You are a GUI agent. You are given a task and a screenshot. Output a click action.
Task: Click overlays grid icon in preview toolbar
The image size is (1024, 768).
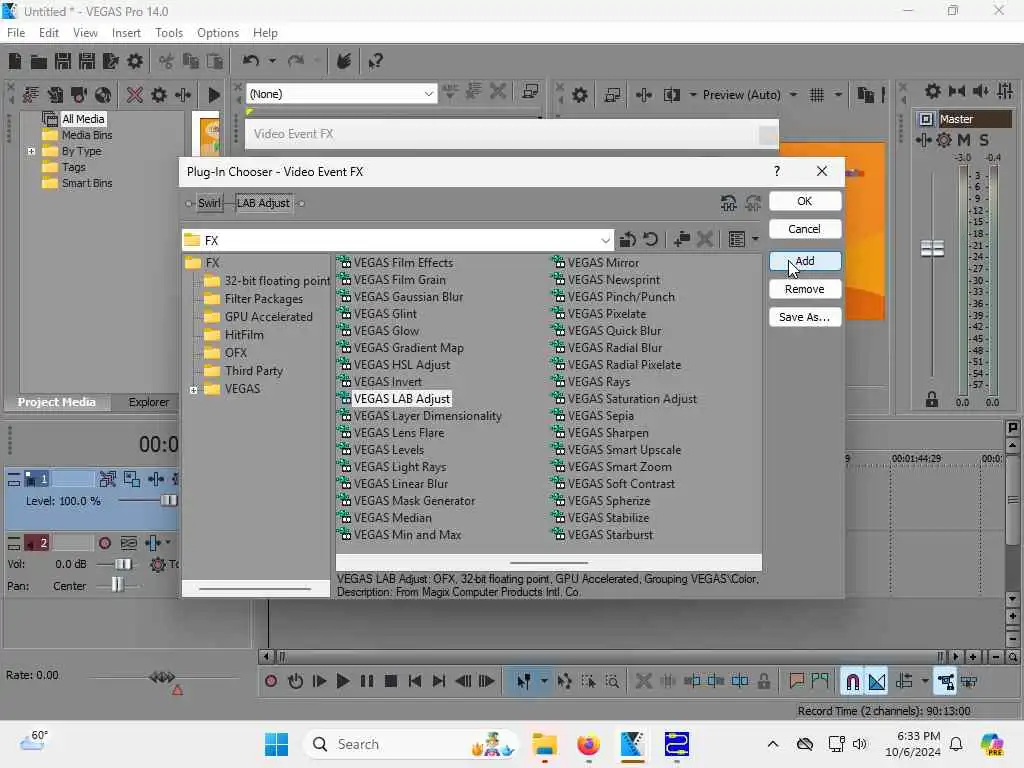pyautogui.click(x=816, y=95)
